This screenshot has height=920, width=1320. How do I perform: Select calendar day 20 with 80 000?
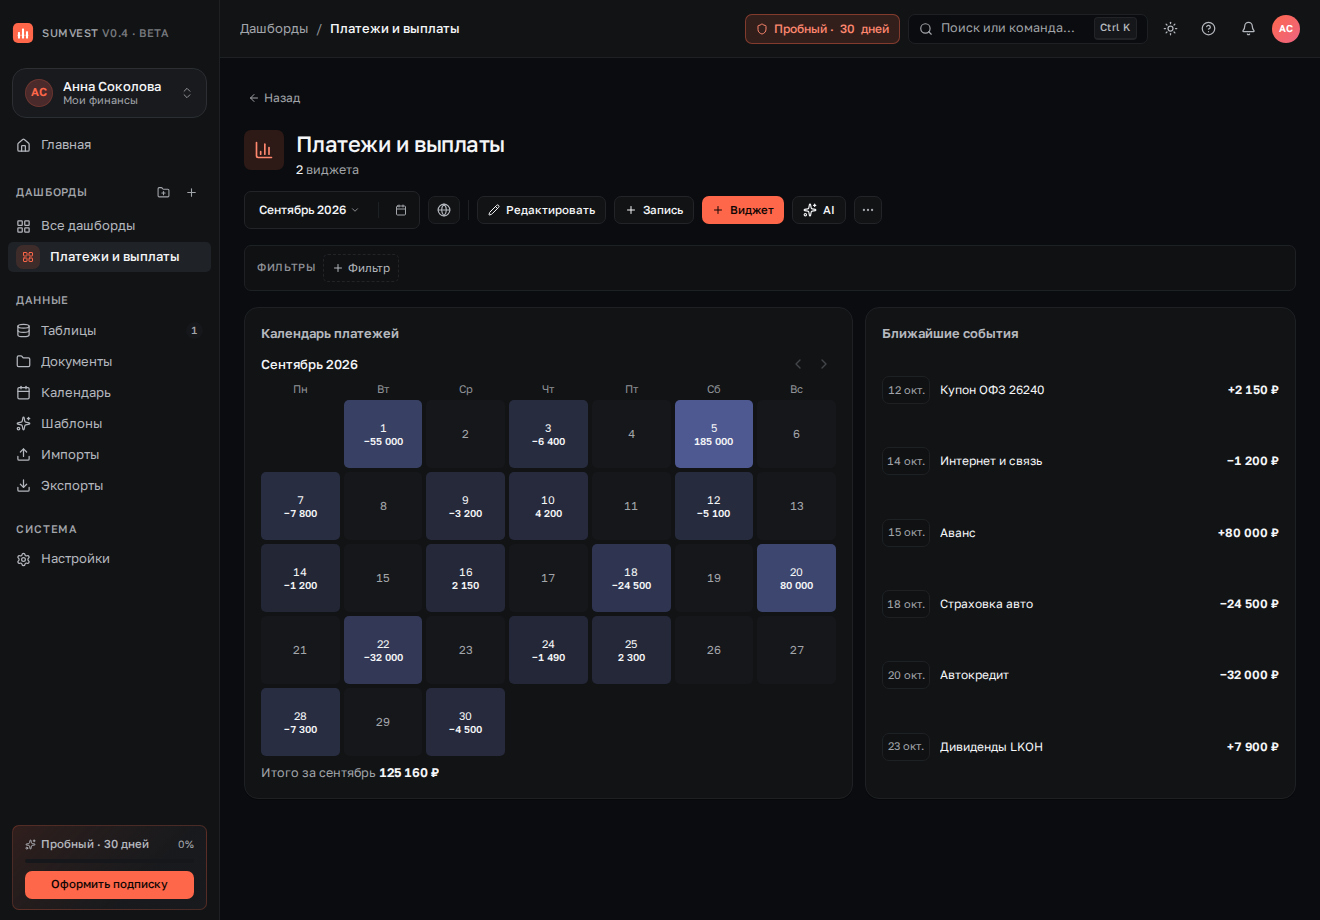(797, 578)
